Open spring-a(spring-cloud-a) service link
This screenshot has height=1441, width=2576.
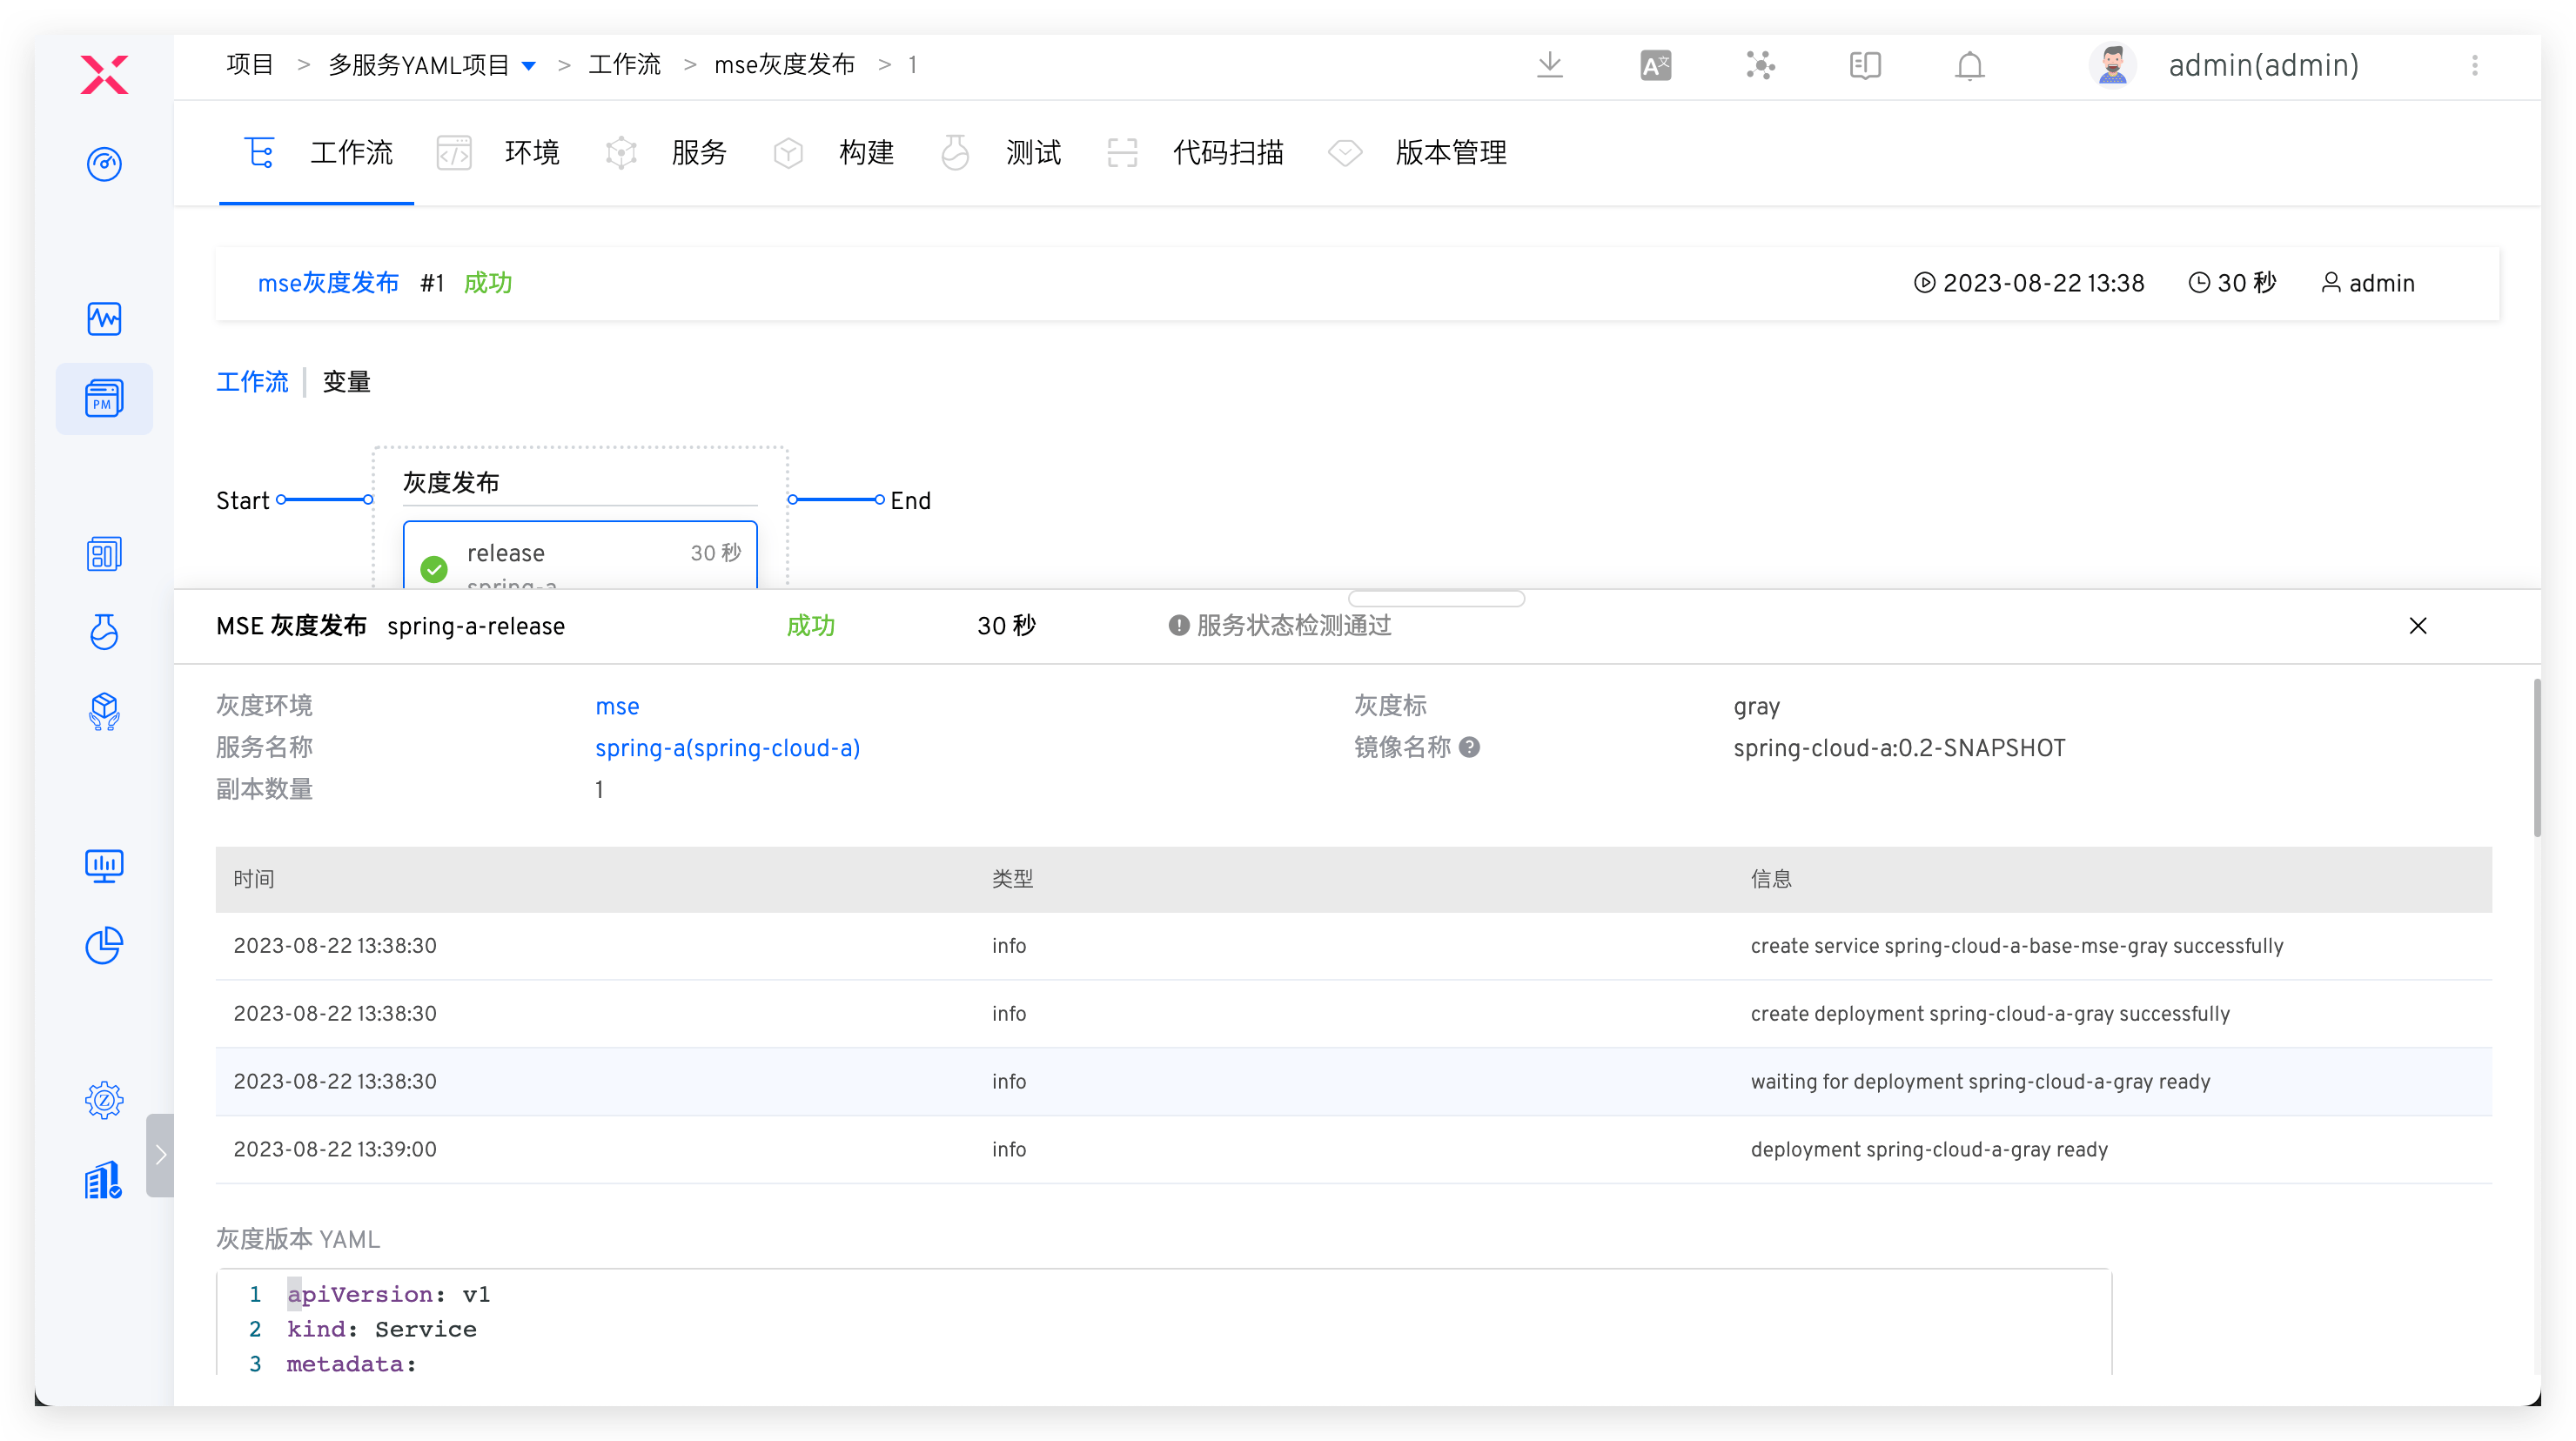[727, 748]
